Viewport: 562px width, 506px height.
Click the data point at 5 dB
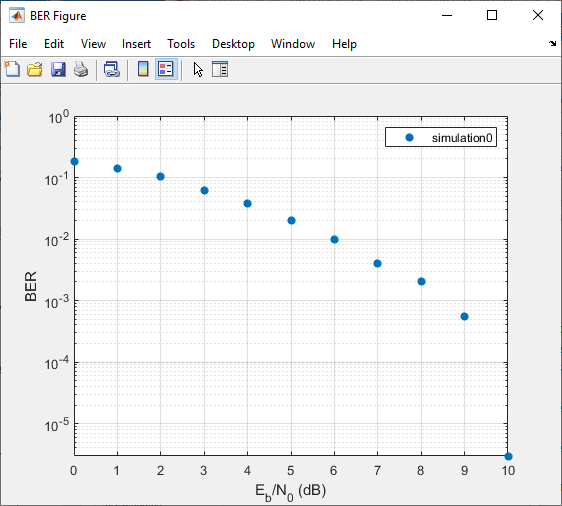click(x=291, y=220)
